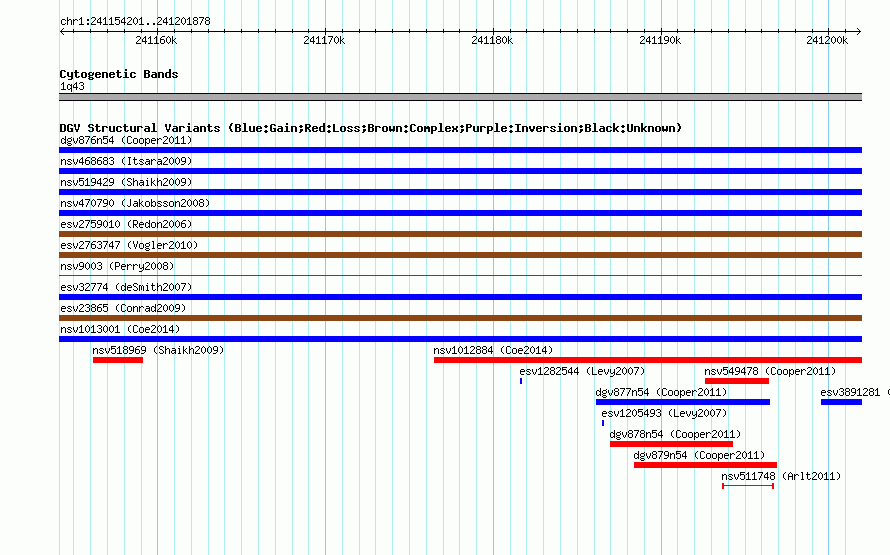890x555 pixels.
Task: Click the 241160k ruler tick label
Action: pyautogui.click(x=156, y=40)
